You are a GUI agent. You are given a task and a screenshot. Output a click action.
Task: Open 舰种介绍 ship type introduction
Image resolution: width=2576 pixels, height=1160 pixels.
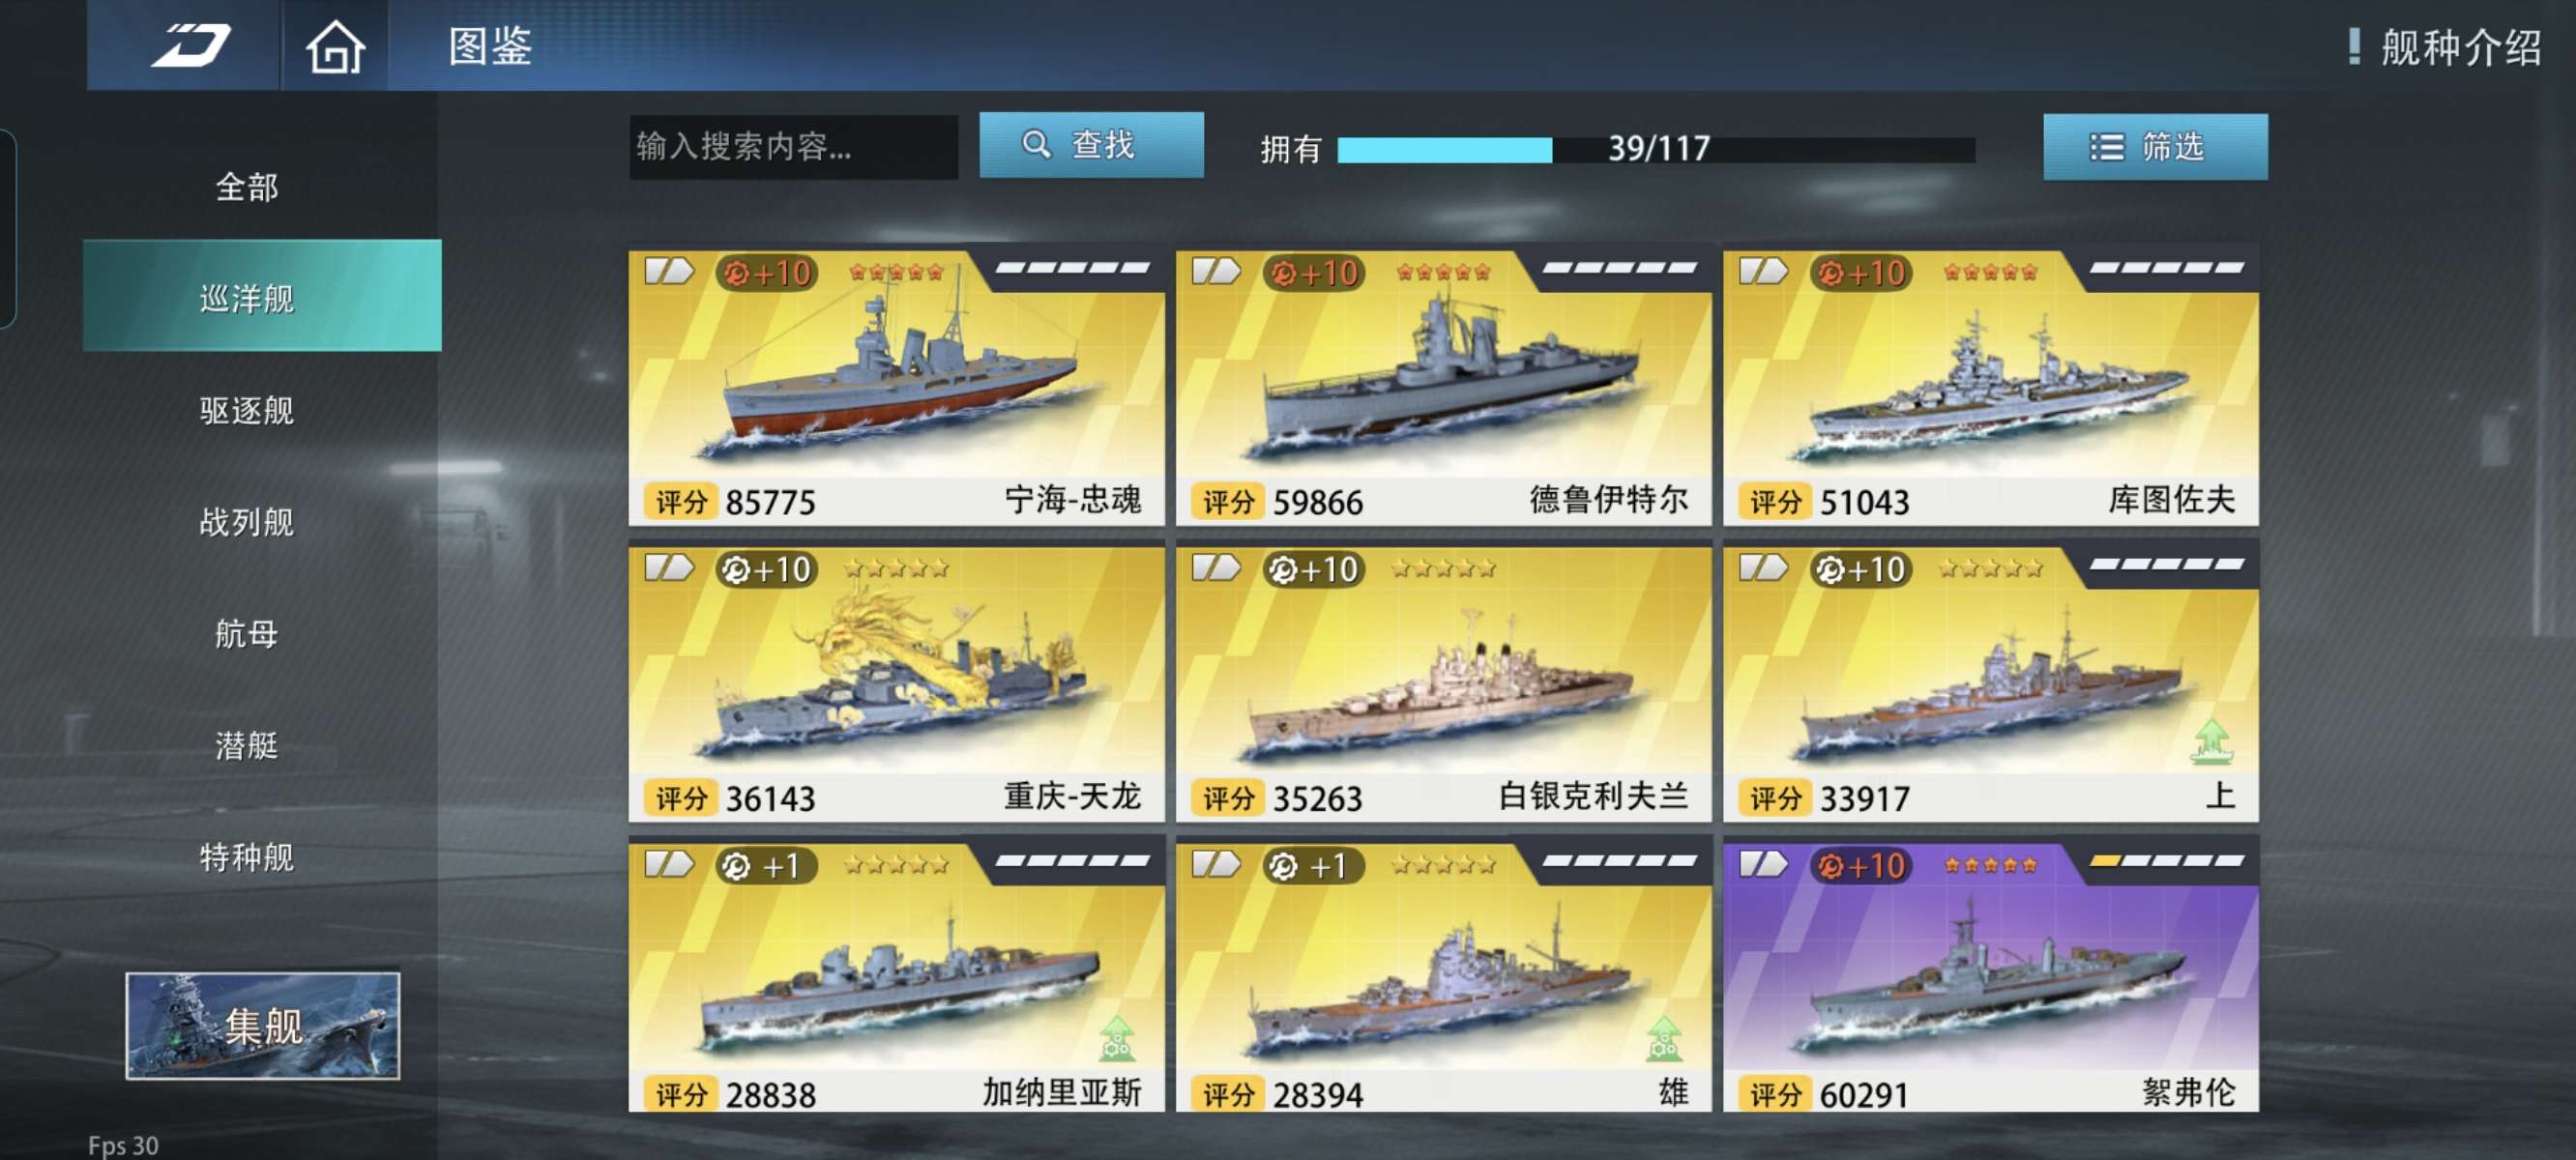pos(2446,47)
